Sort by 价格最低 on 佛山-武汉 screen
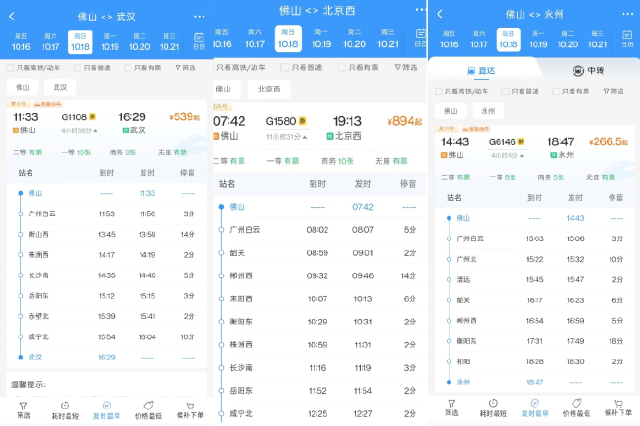The image size is (640, 426). [x=149, y=410]
